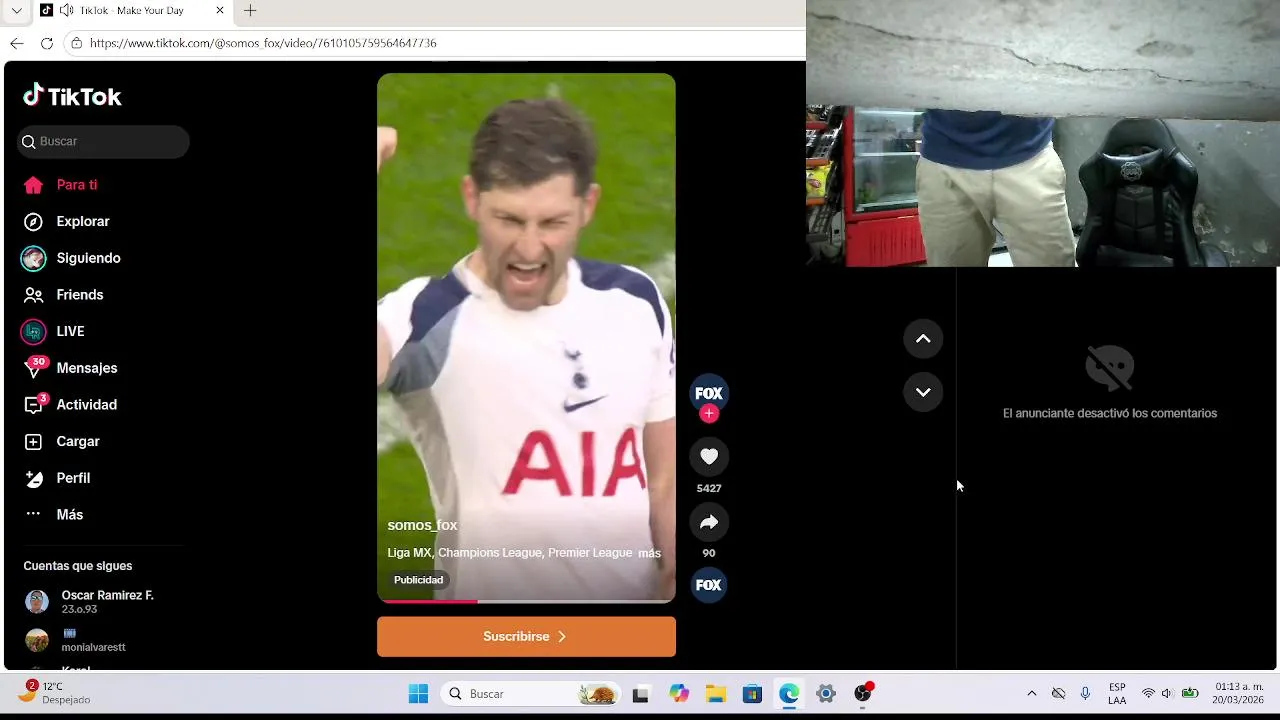
Task: Go back in the browser
Action: click(x=16, y=43)
